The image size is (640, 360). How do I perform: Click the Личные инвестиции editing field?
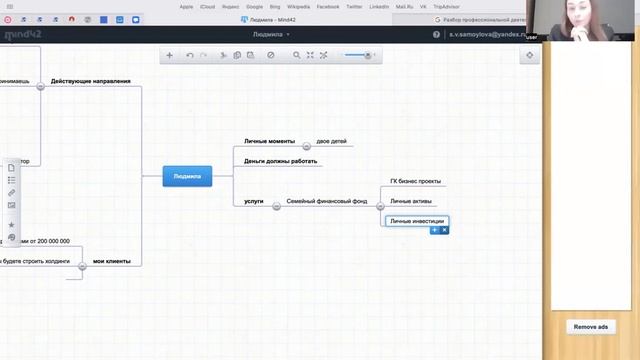pyautogui.click(x=417, y=221)
